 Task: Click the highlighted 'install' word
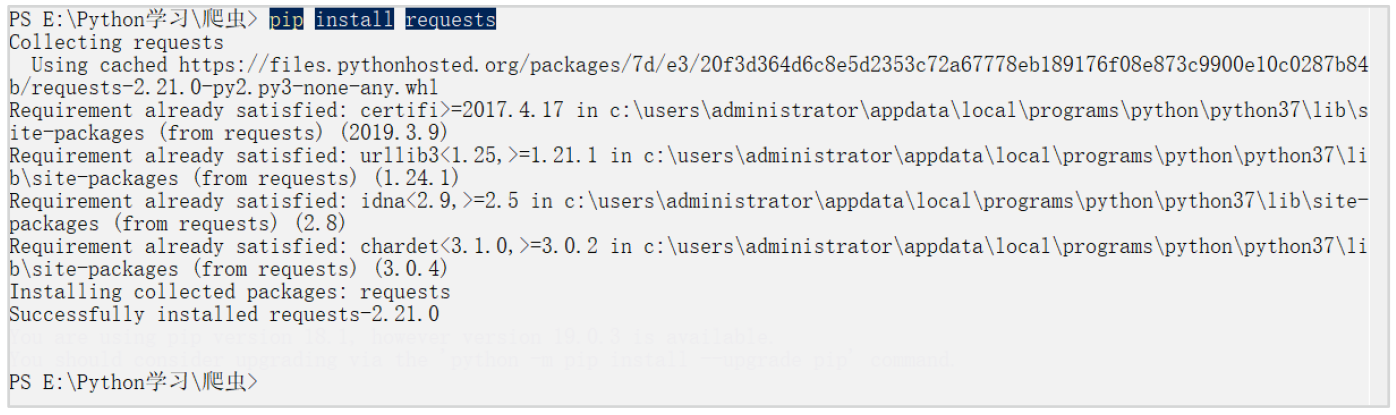[354, 20]
